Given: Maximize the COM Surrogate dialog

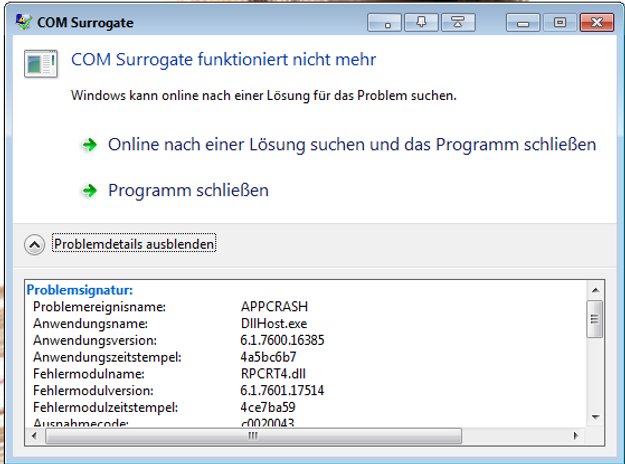Looking at the screenshot, I should pos(560,22).
